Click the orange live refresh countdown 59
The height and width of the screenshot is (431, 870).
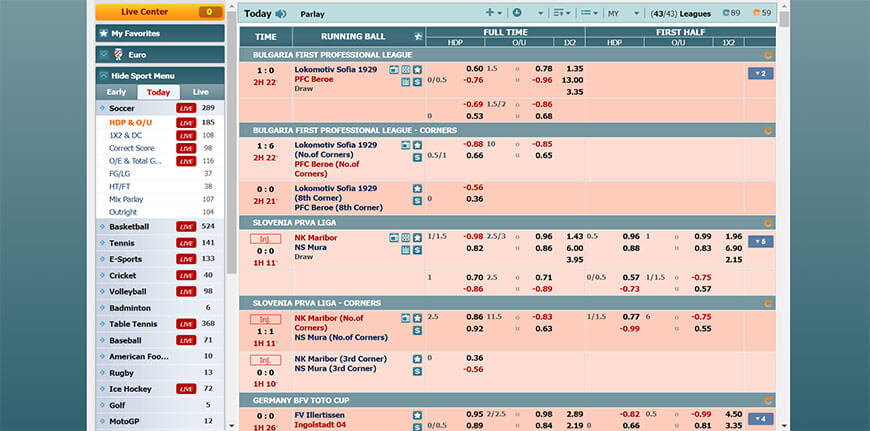[x=762, y=13]
